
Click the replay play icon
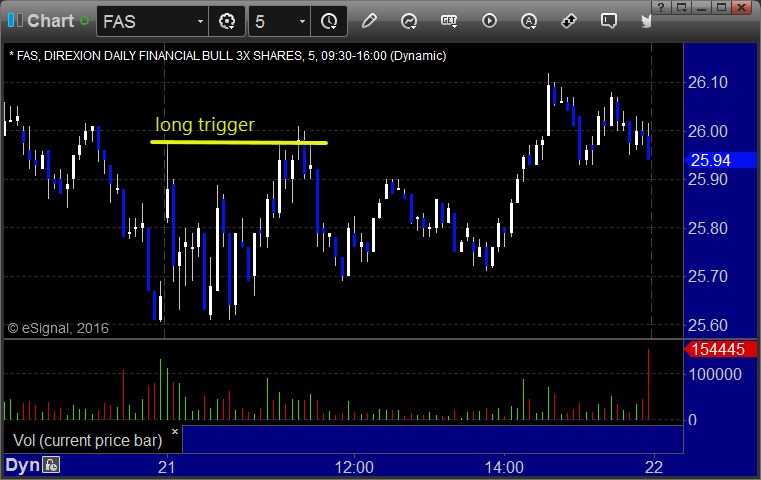489,21
